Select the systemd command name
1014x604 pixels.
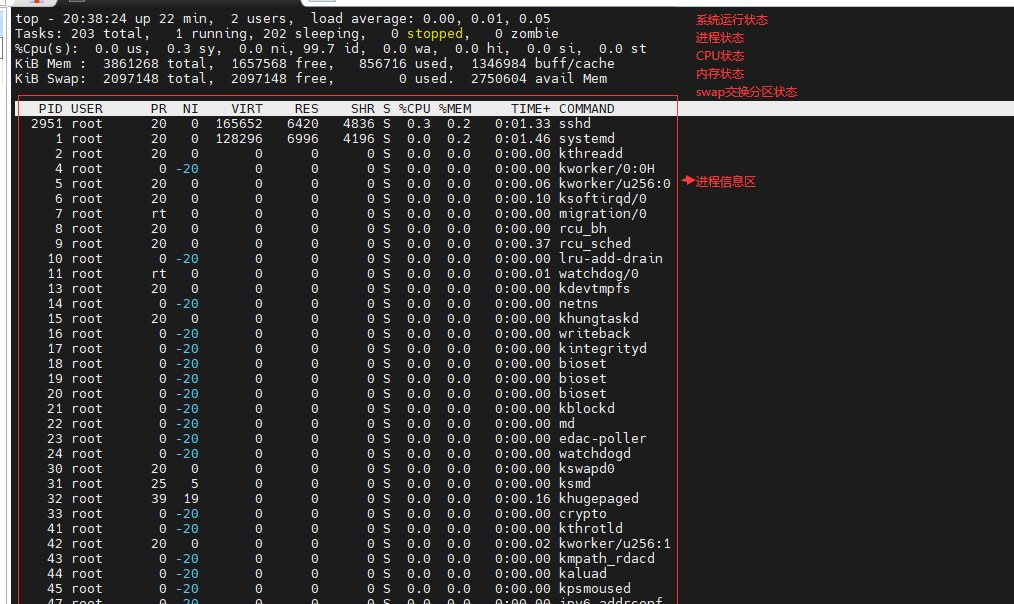587,138
